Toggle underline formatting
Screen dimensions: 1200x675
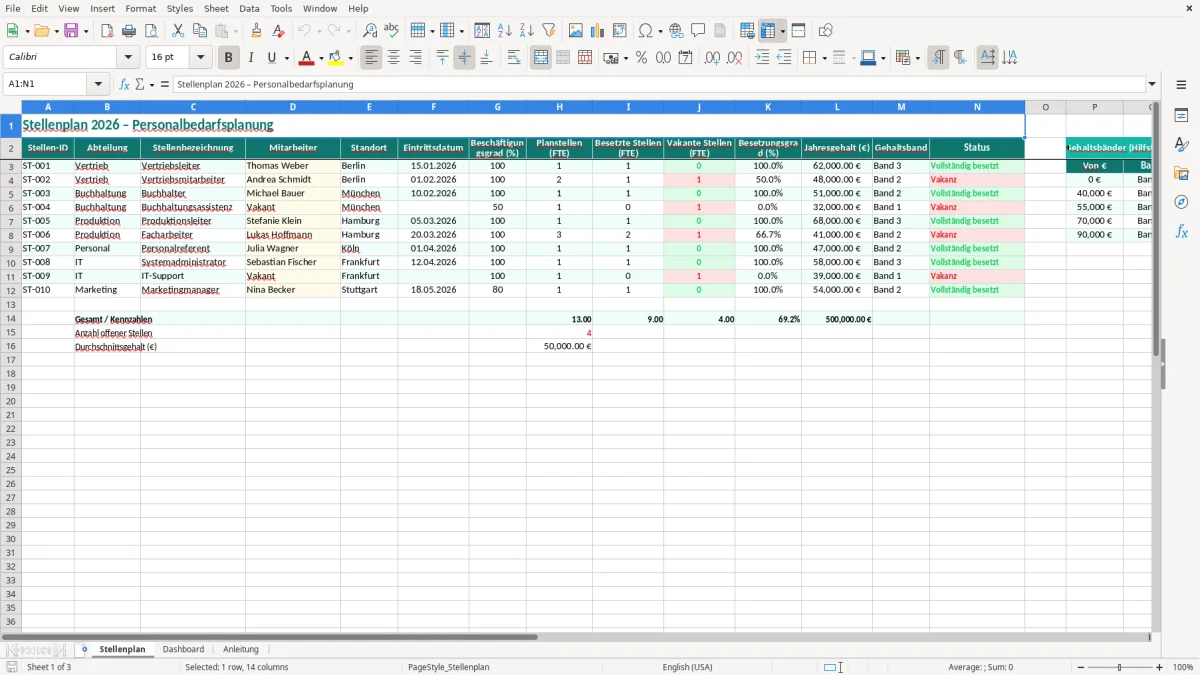[272, 58]
